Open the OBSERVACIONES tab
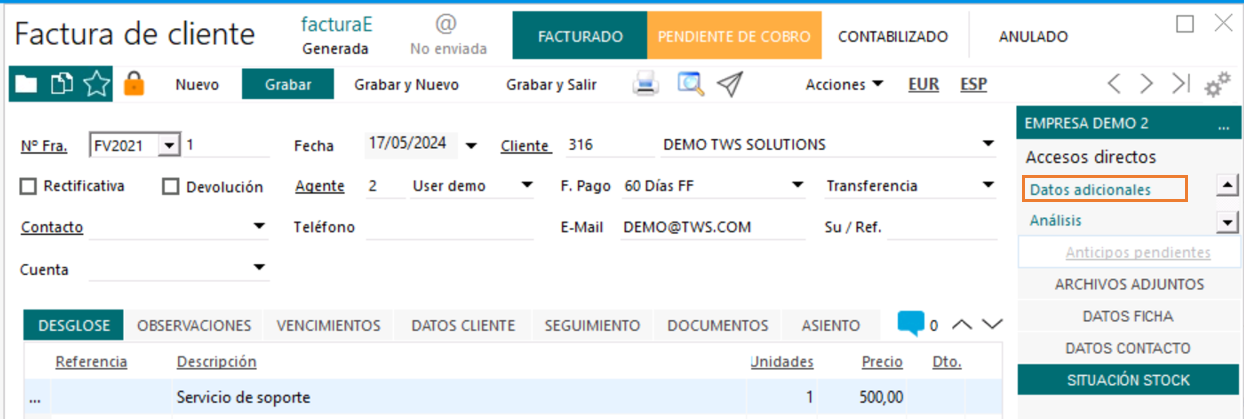 194,325
